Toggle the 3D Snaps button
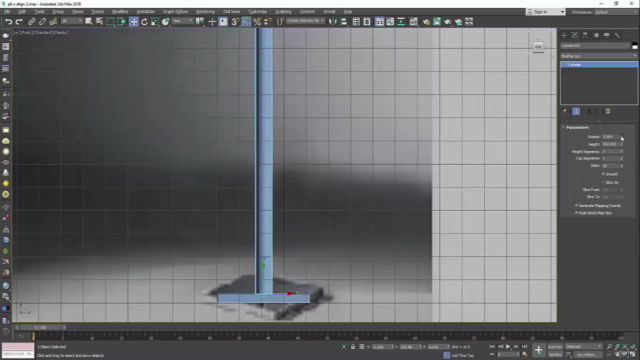This screenshot has width=640, height=360. [x=235, y=22]
